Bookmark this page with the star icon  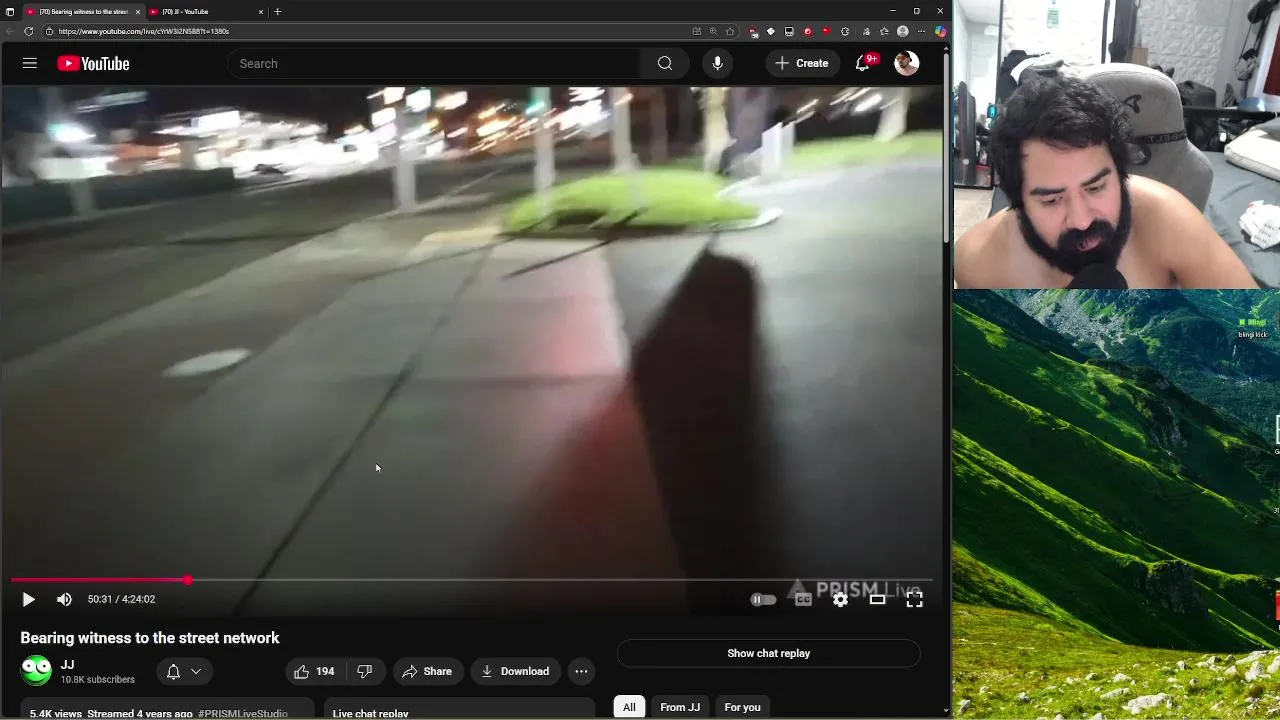point(730,31)
